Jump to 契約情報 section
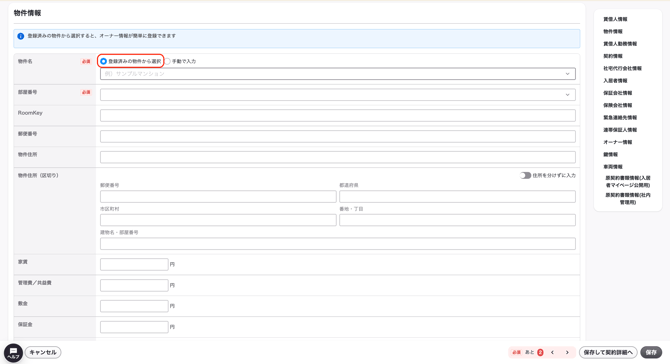The height and width of the screenshot is (364, 670). [x=613, y=56]
